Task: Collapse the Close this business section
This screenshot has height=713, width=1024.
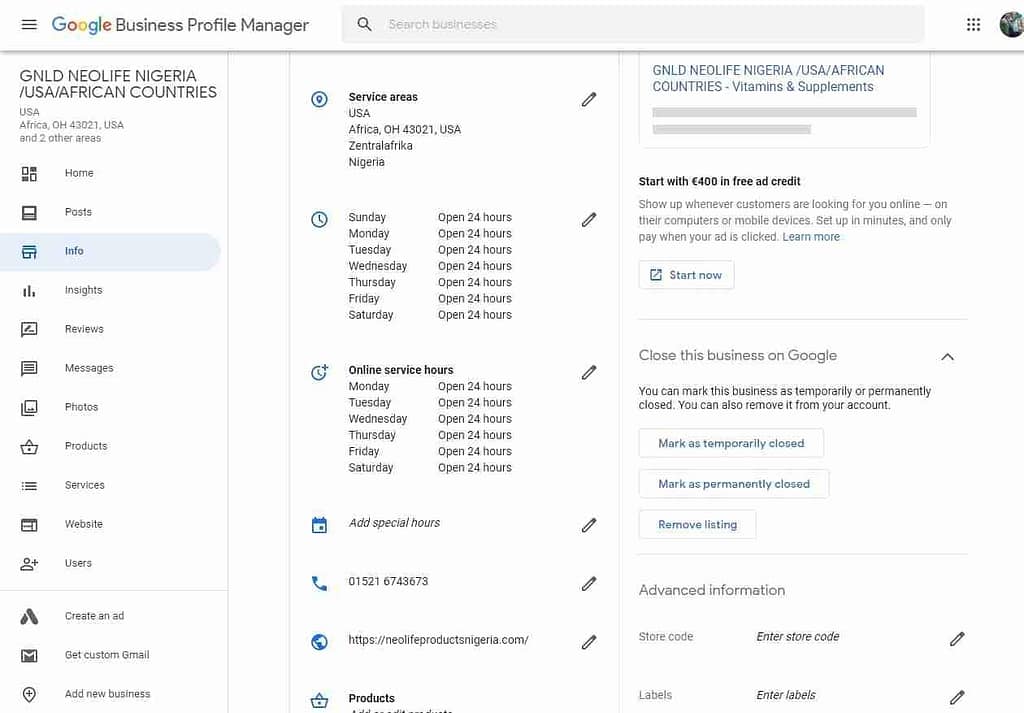Action: click(946, 356)
